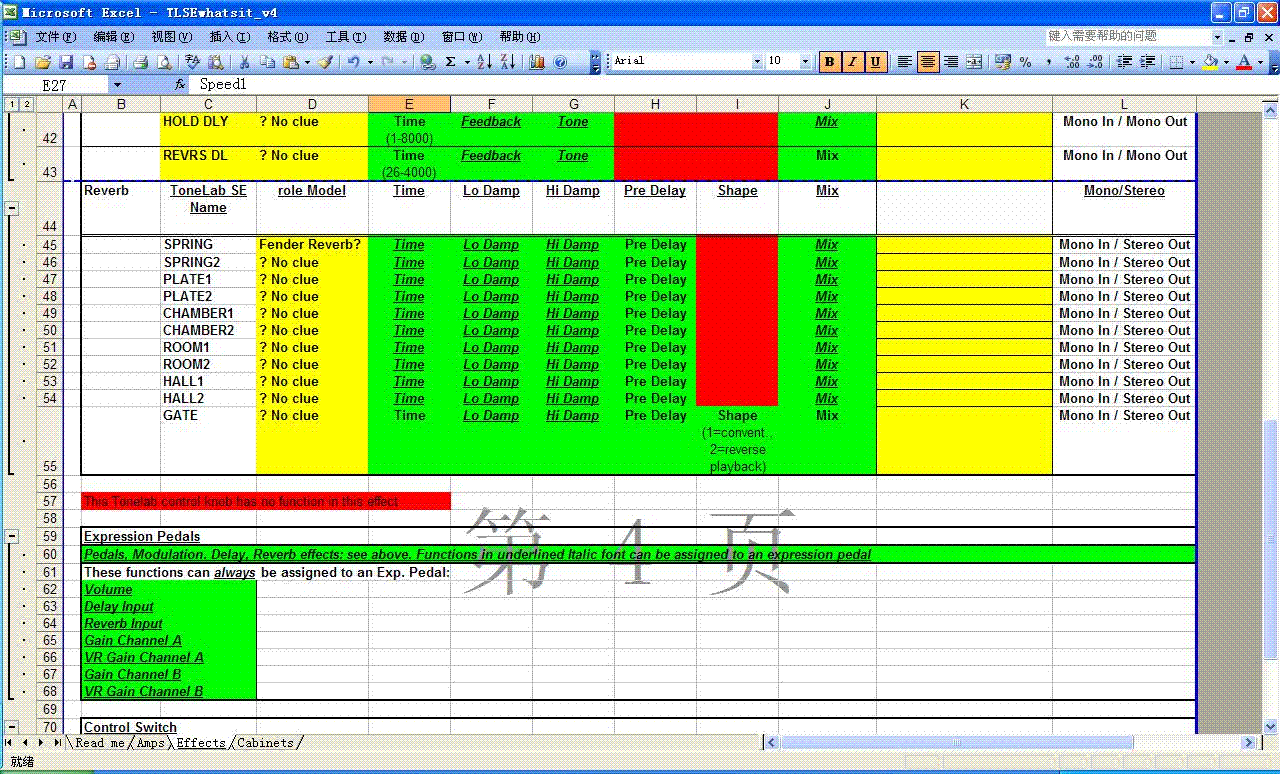Screen dimensions: 1280x774
Task: Create a new blank workbook
Action: point(21,62)
